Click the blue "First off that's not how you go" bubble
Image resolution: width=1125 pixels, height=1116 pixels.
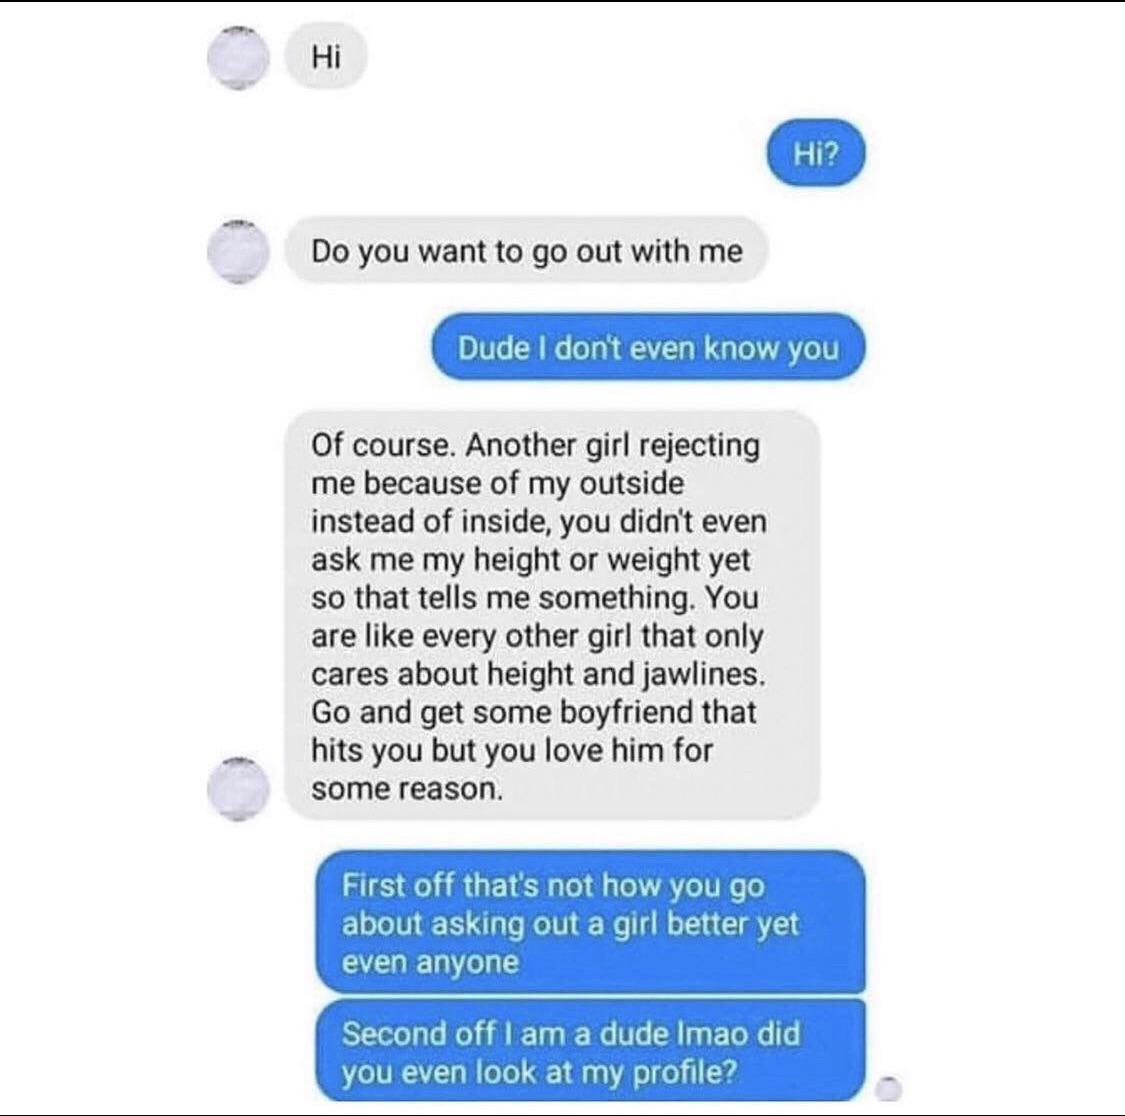[590, 922]
